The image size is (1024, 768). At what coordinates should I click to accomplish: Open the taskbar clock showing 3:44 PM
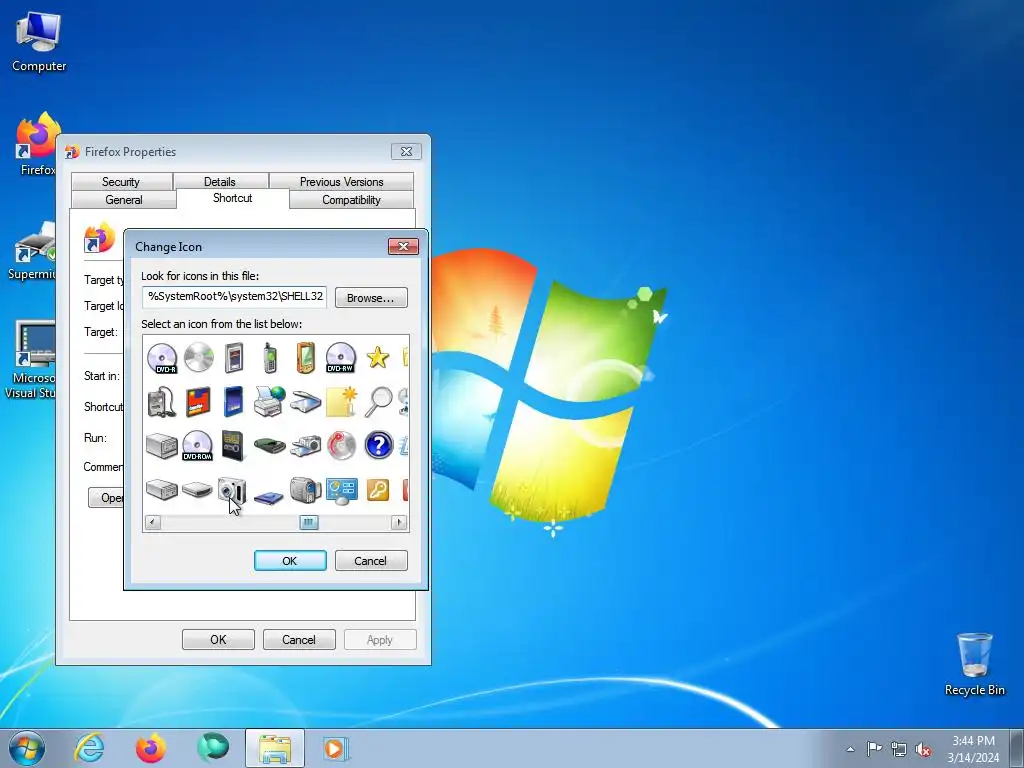pyautogui.click(x=973, y=749)
